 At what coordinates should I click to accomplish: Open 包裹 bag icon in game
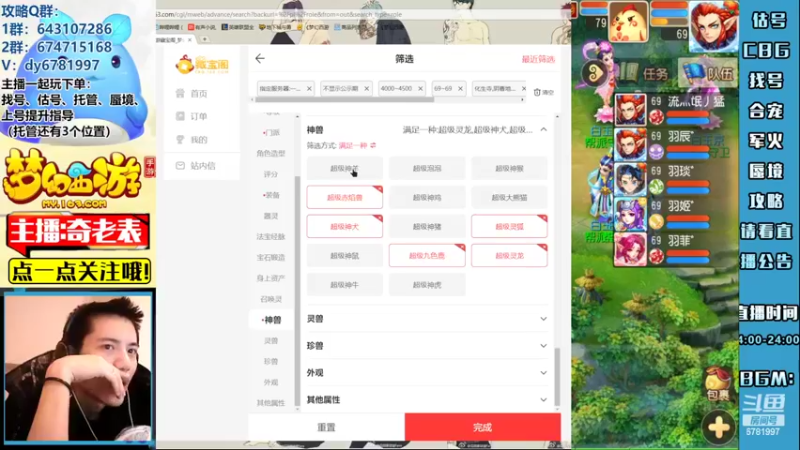coord(718,383)
